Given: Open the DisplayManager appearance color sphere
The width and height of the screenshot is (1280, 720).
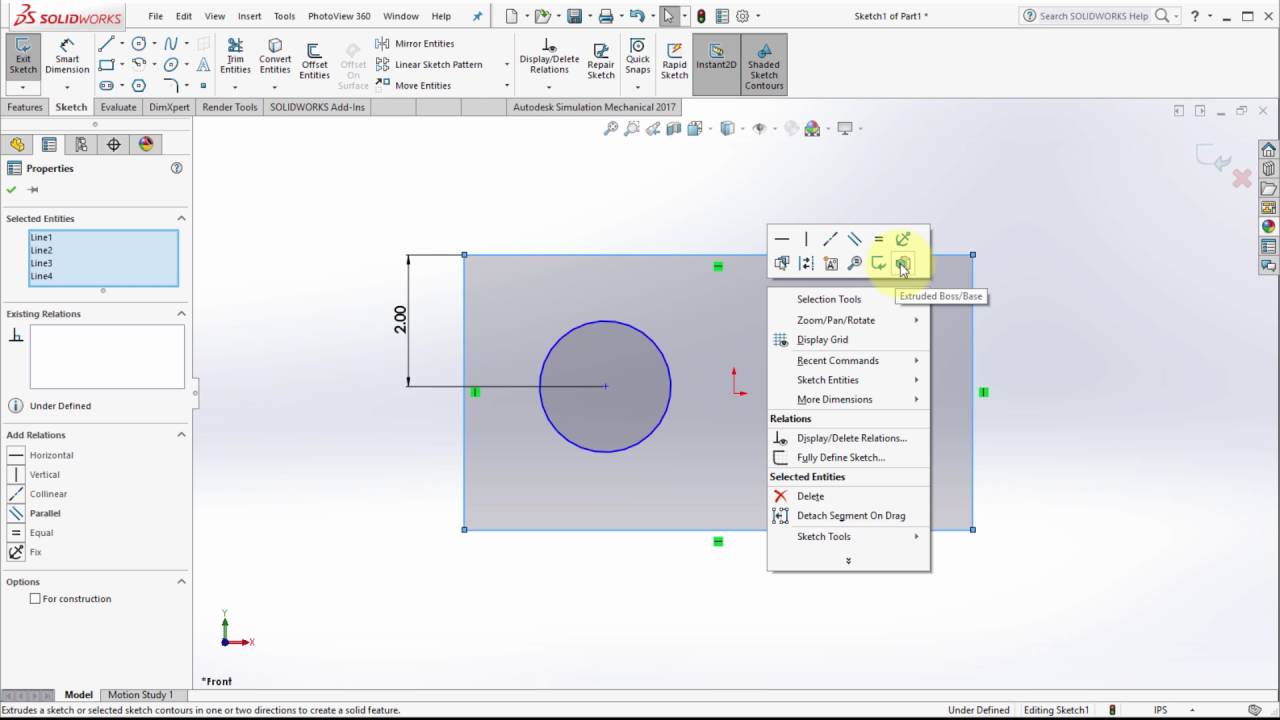Looking at the screenshot, I should pyautogui.click(x=144, y=144).
